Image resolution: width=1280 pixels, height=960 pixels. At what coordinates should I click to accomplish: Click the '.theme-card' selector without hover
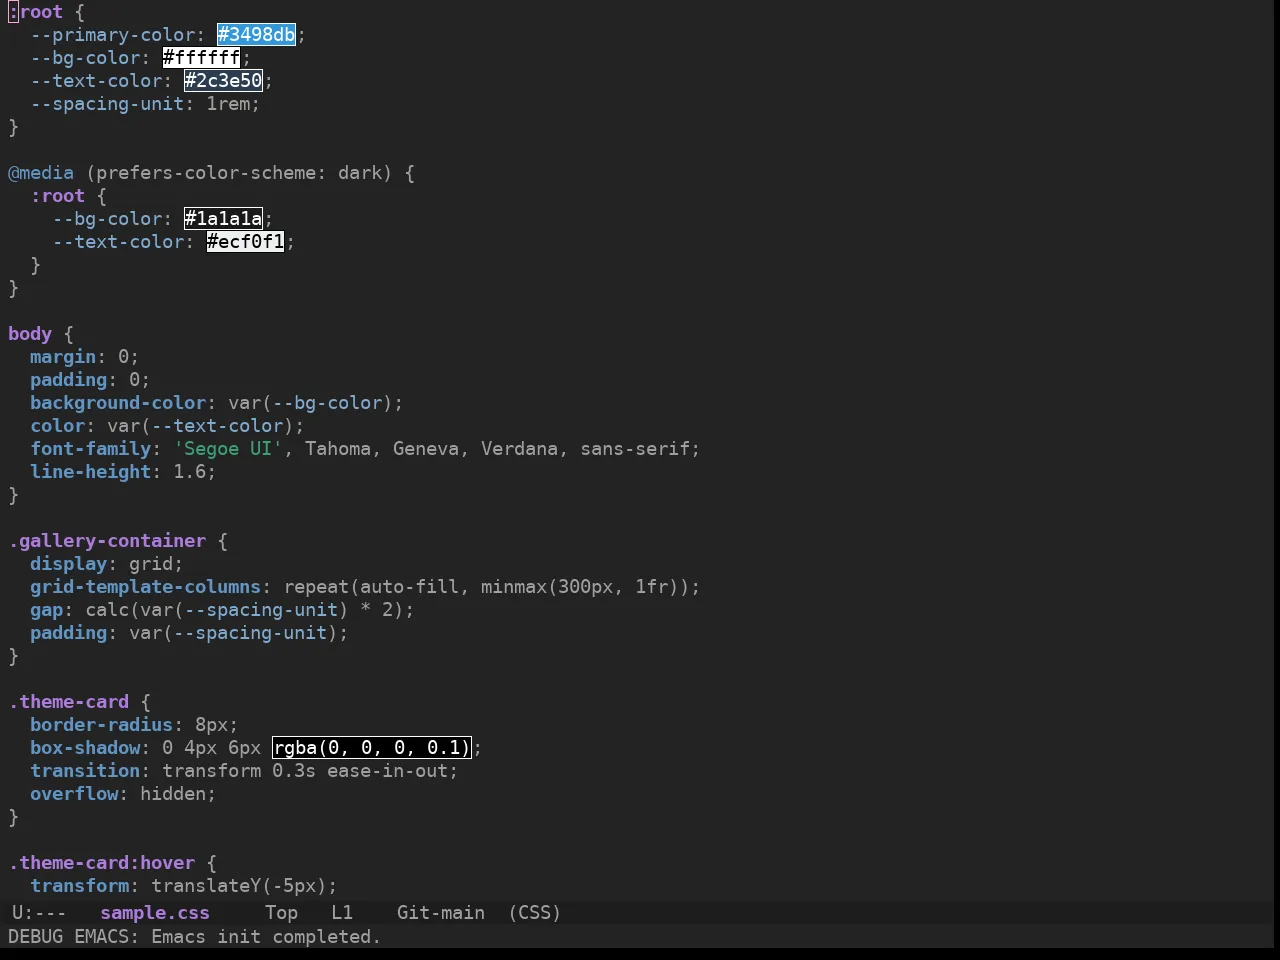(68, 702)
